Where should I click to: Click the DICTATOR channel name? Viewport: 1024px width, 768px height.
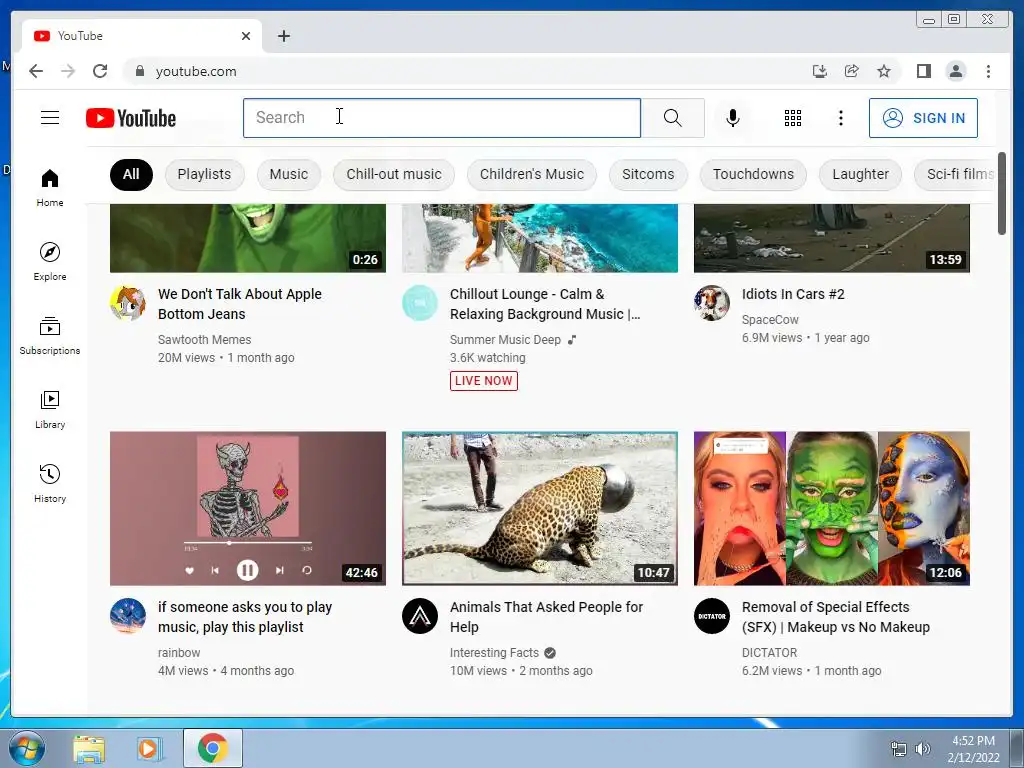pos(769,652)
